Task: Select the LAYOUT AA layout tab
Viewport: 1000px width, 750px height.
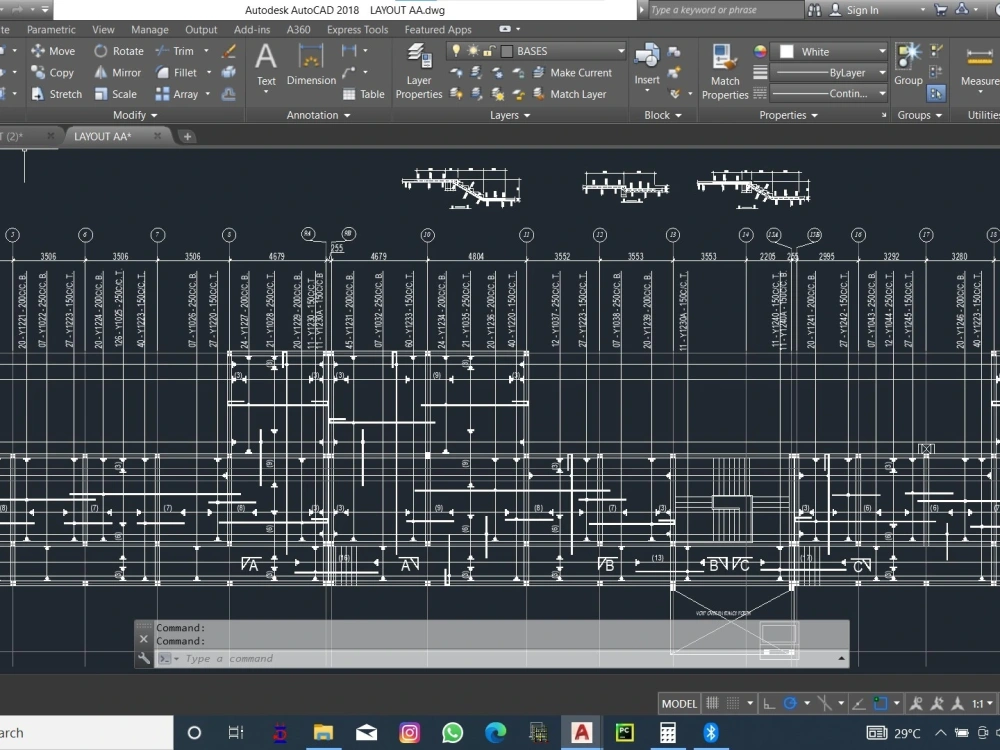Action: click(103, 136)
